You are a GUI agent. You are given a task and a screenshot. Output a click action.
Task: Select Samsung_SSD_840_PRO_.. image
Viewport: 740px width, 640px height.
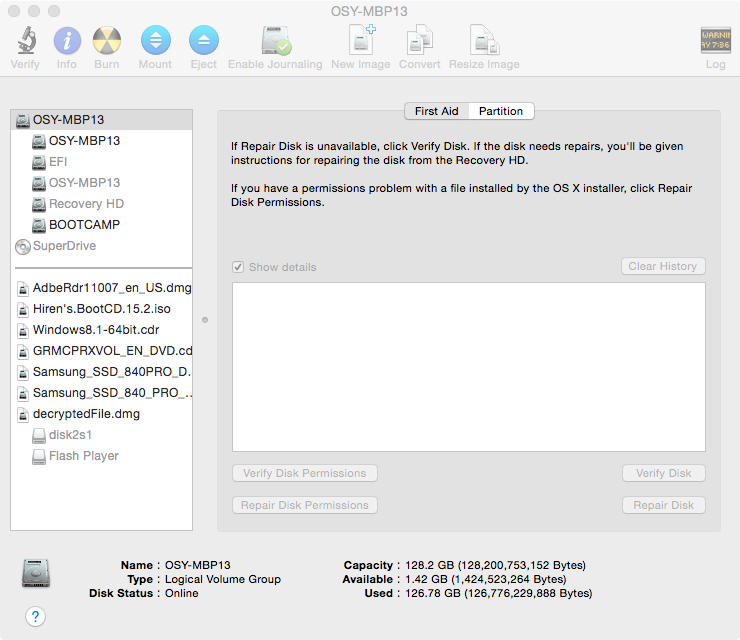click(101, 393)
